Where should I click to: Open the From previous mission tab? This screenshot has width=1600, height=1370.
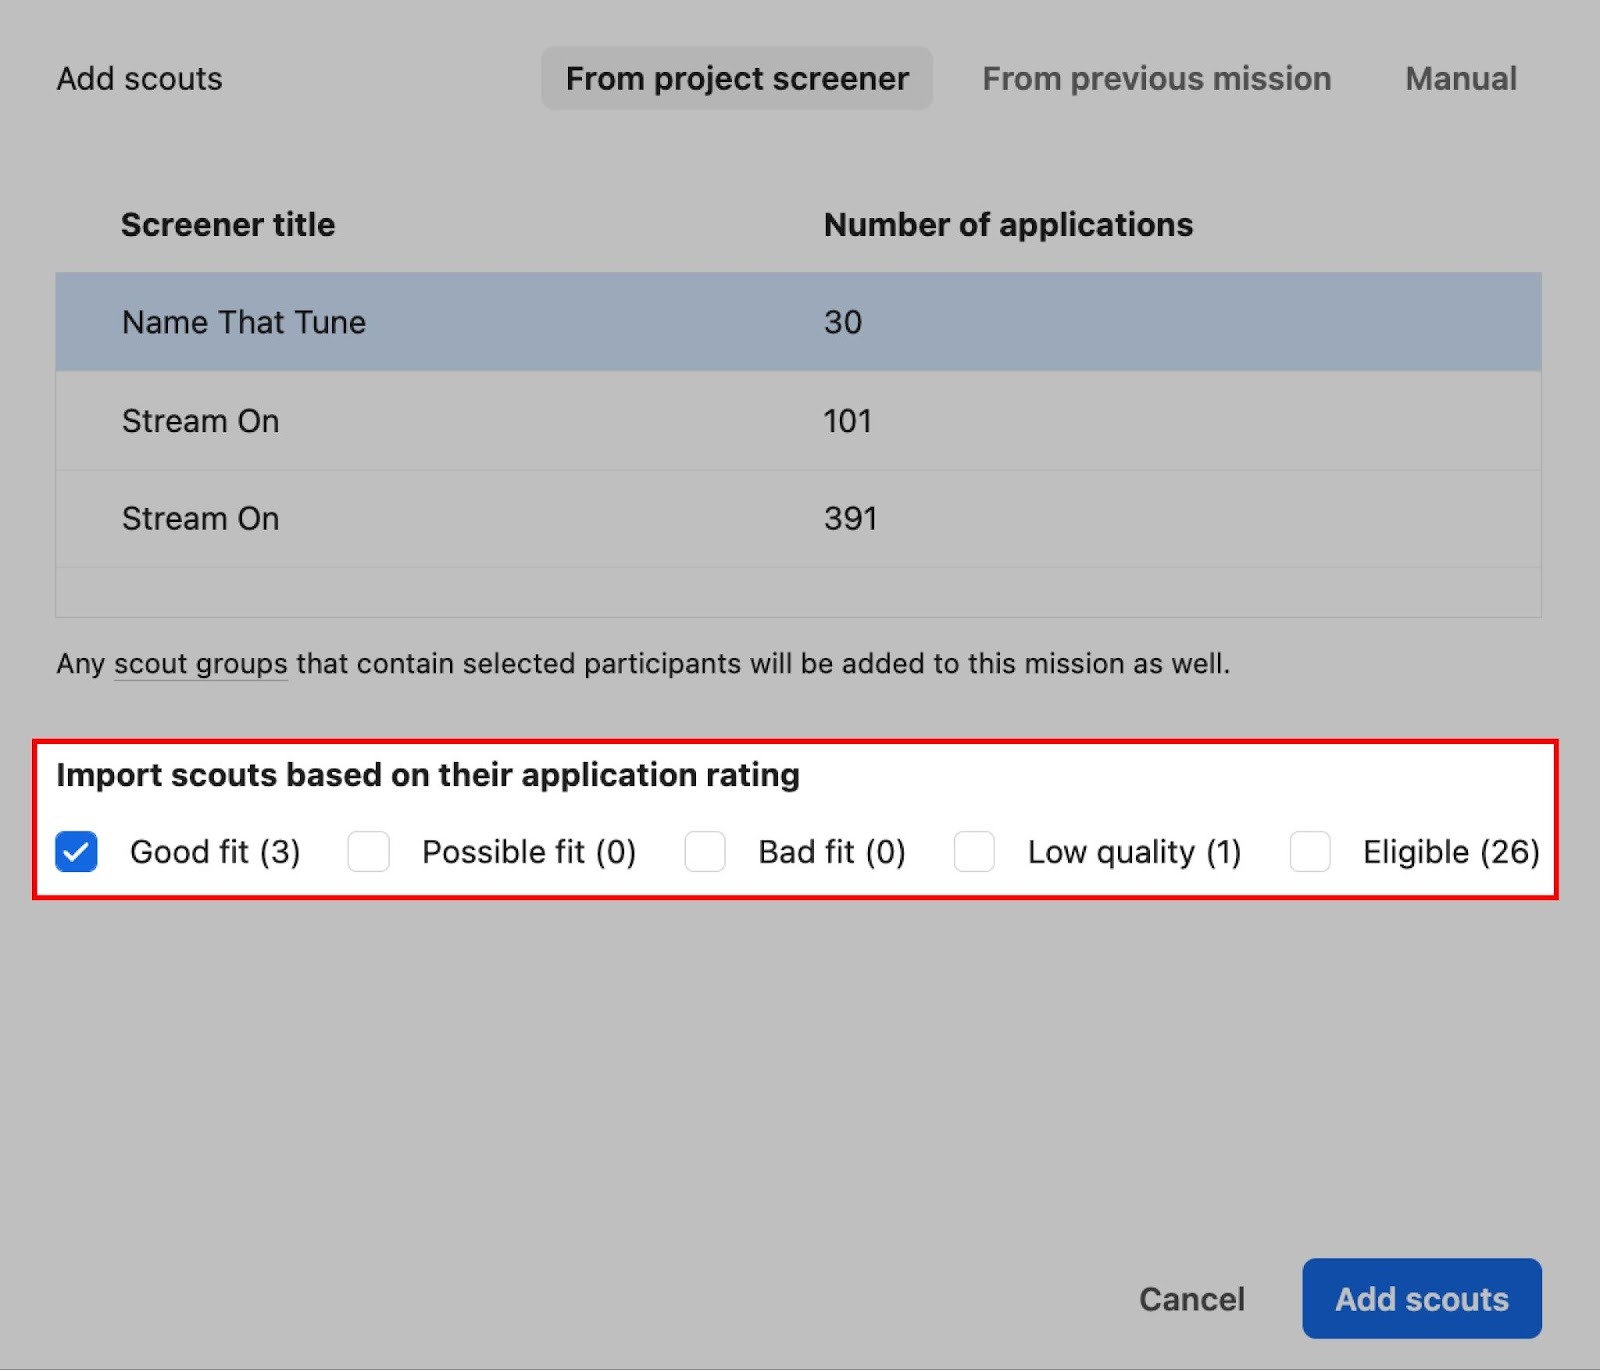pyautogui.click(x=1156, y=78)
